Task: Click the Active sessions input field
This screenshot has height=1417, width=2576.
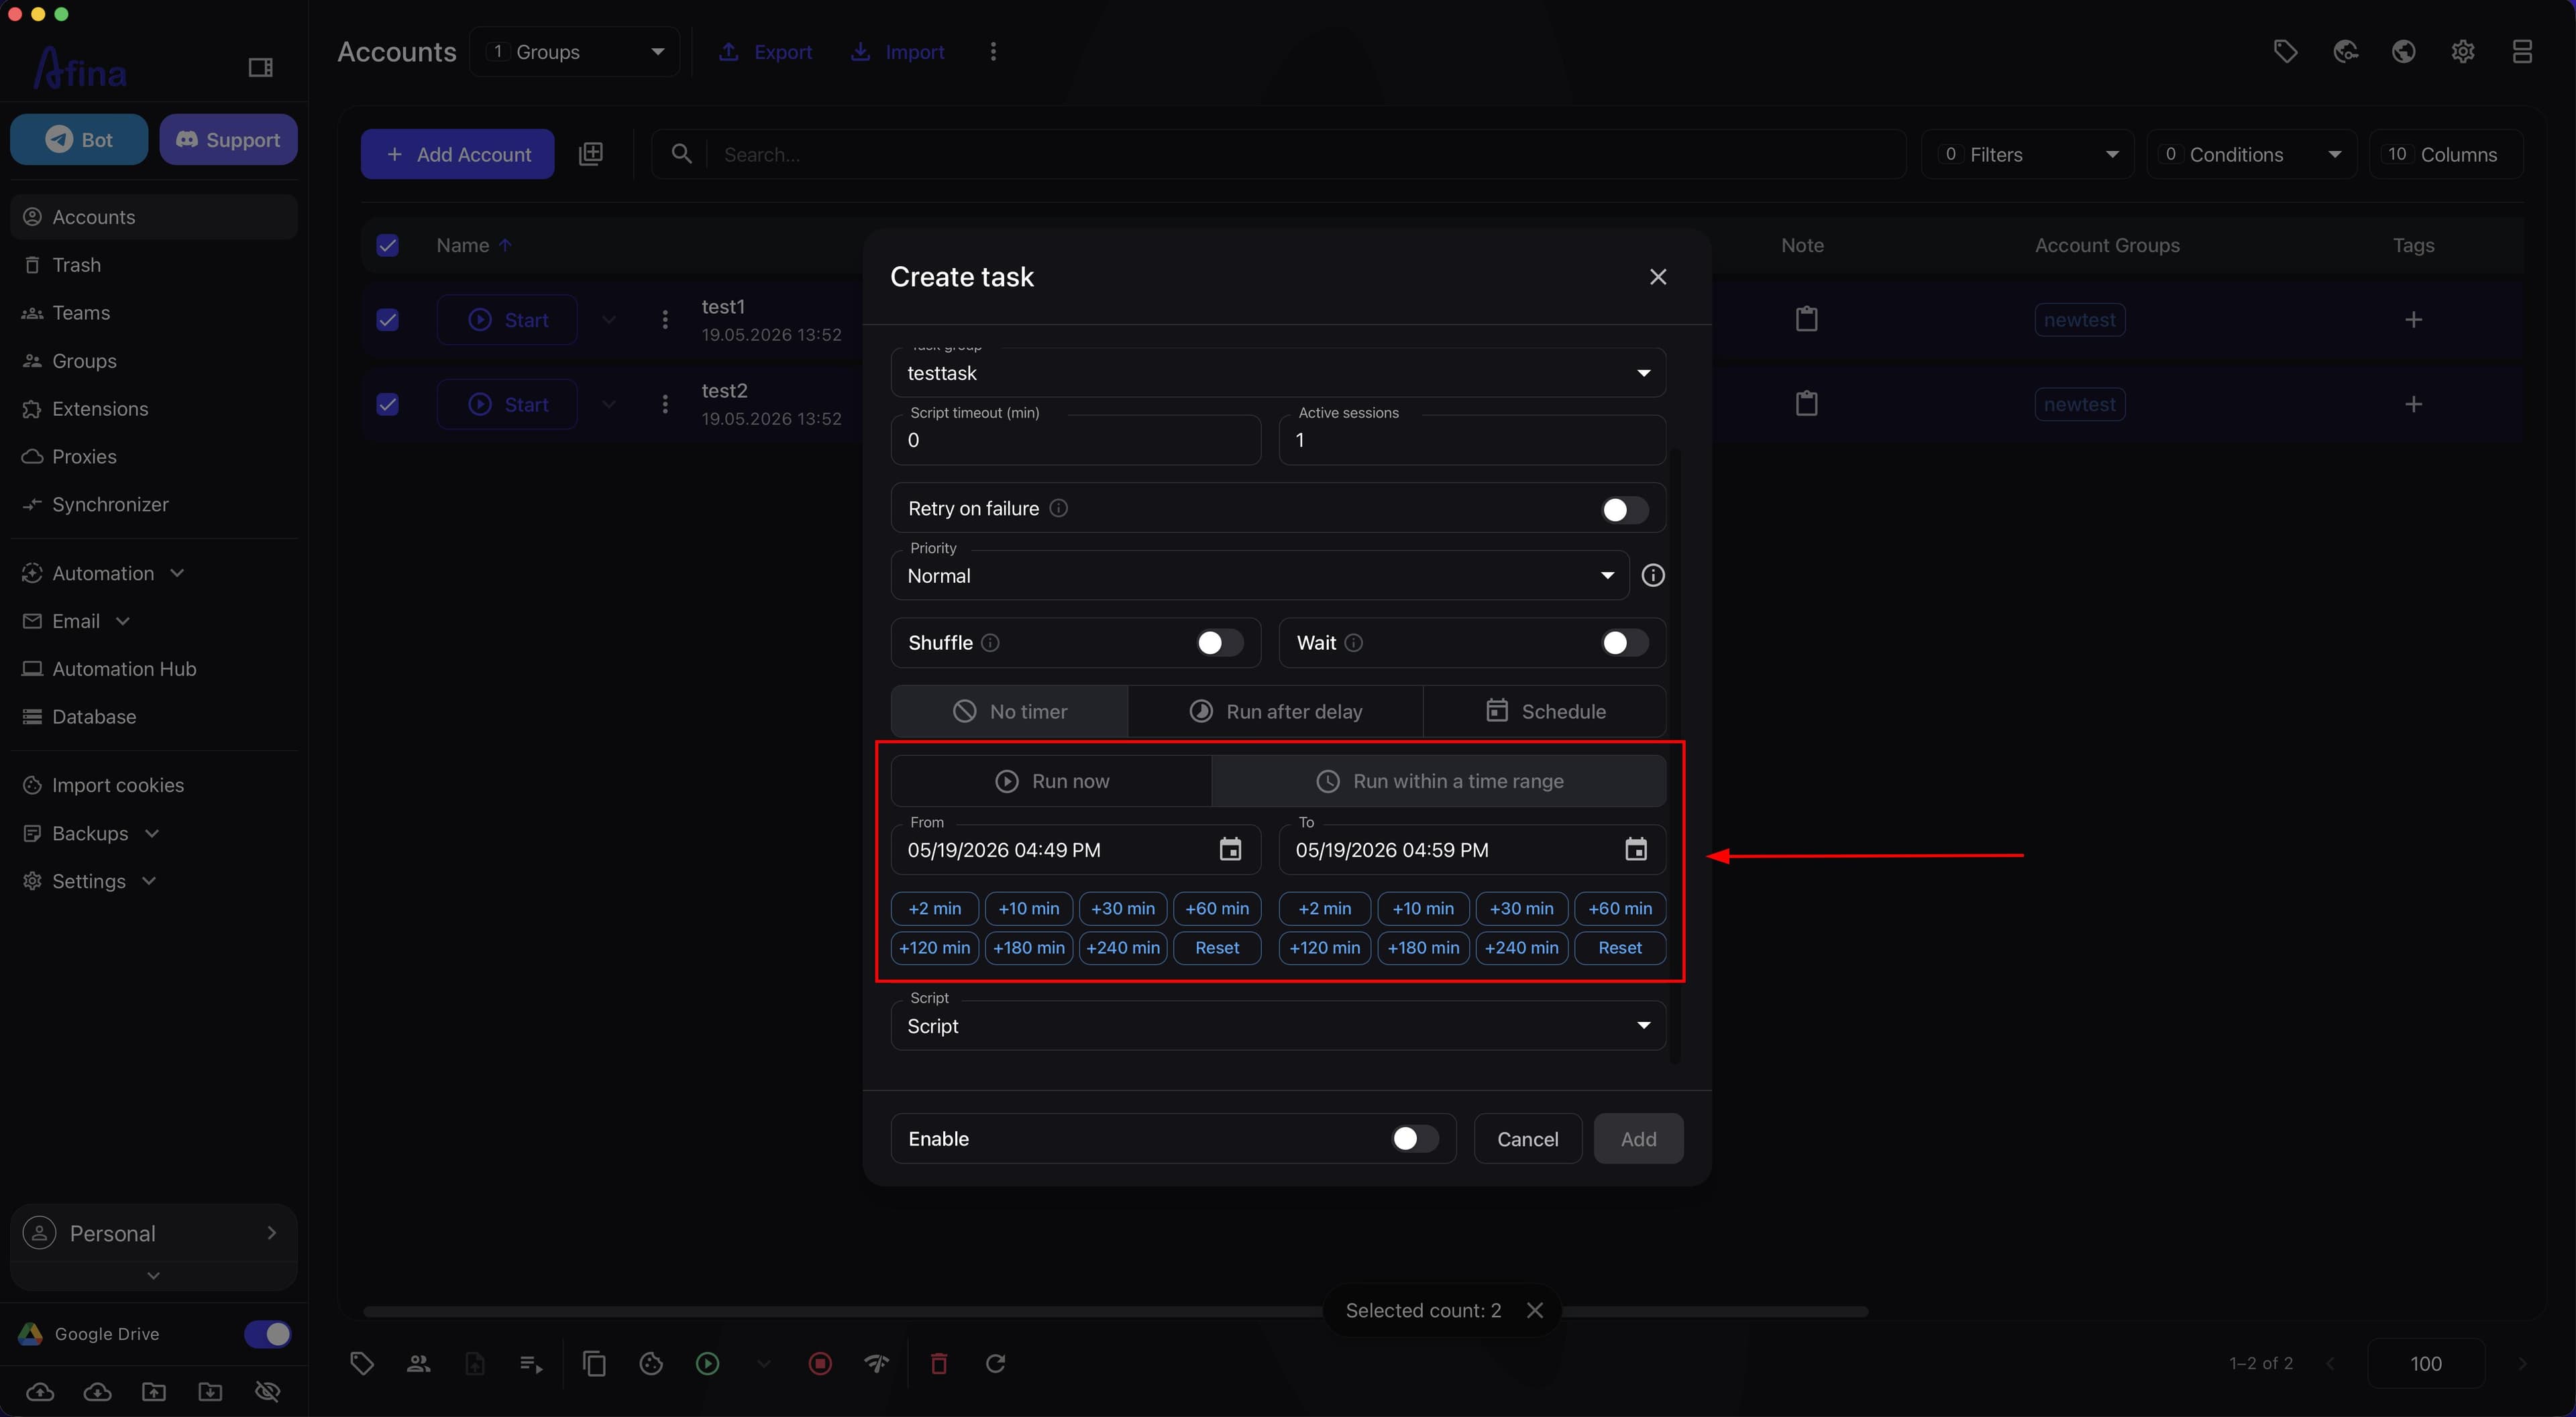Action: (1472, 439)
